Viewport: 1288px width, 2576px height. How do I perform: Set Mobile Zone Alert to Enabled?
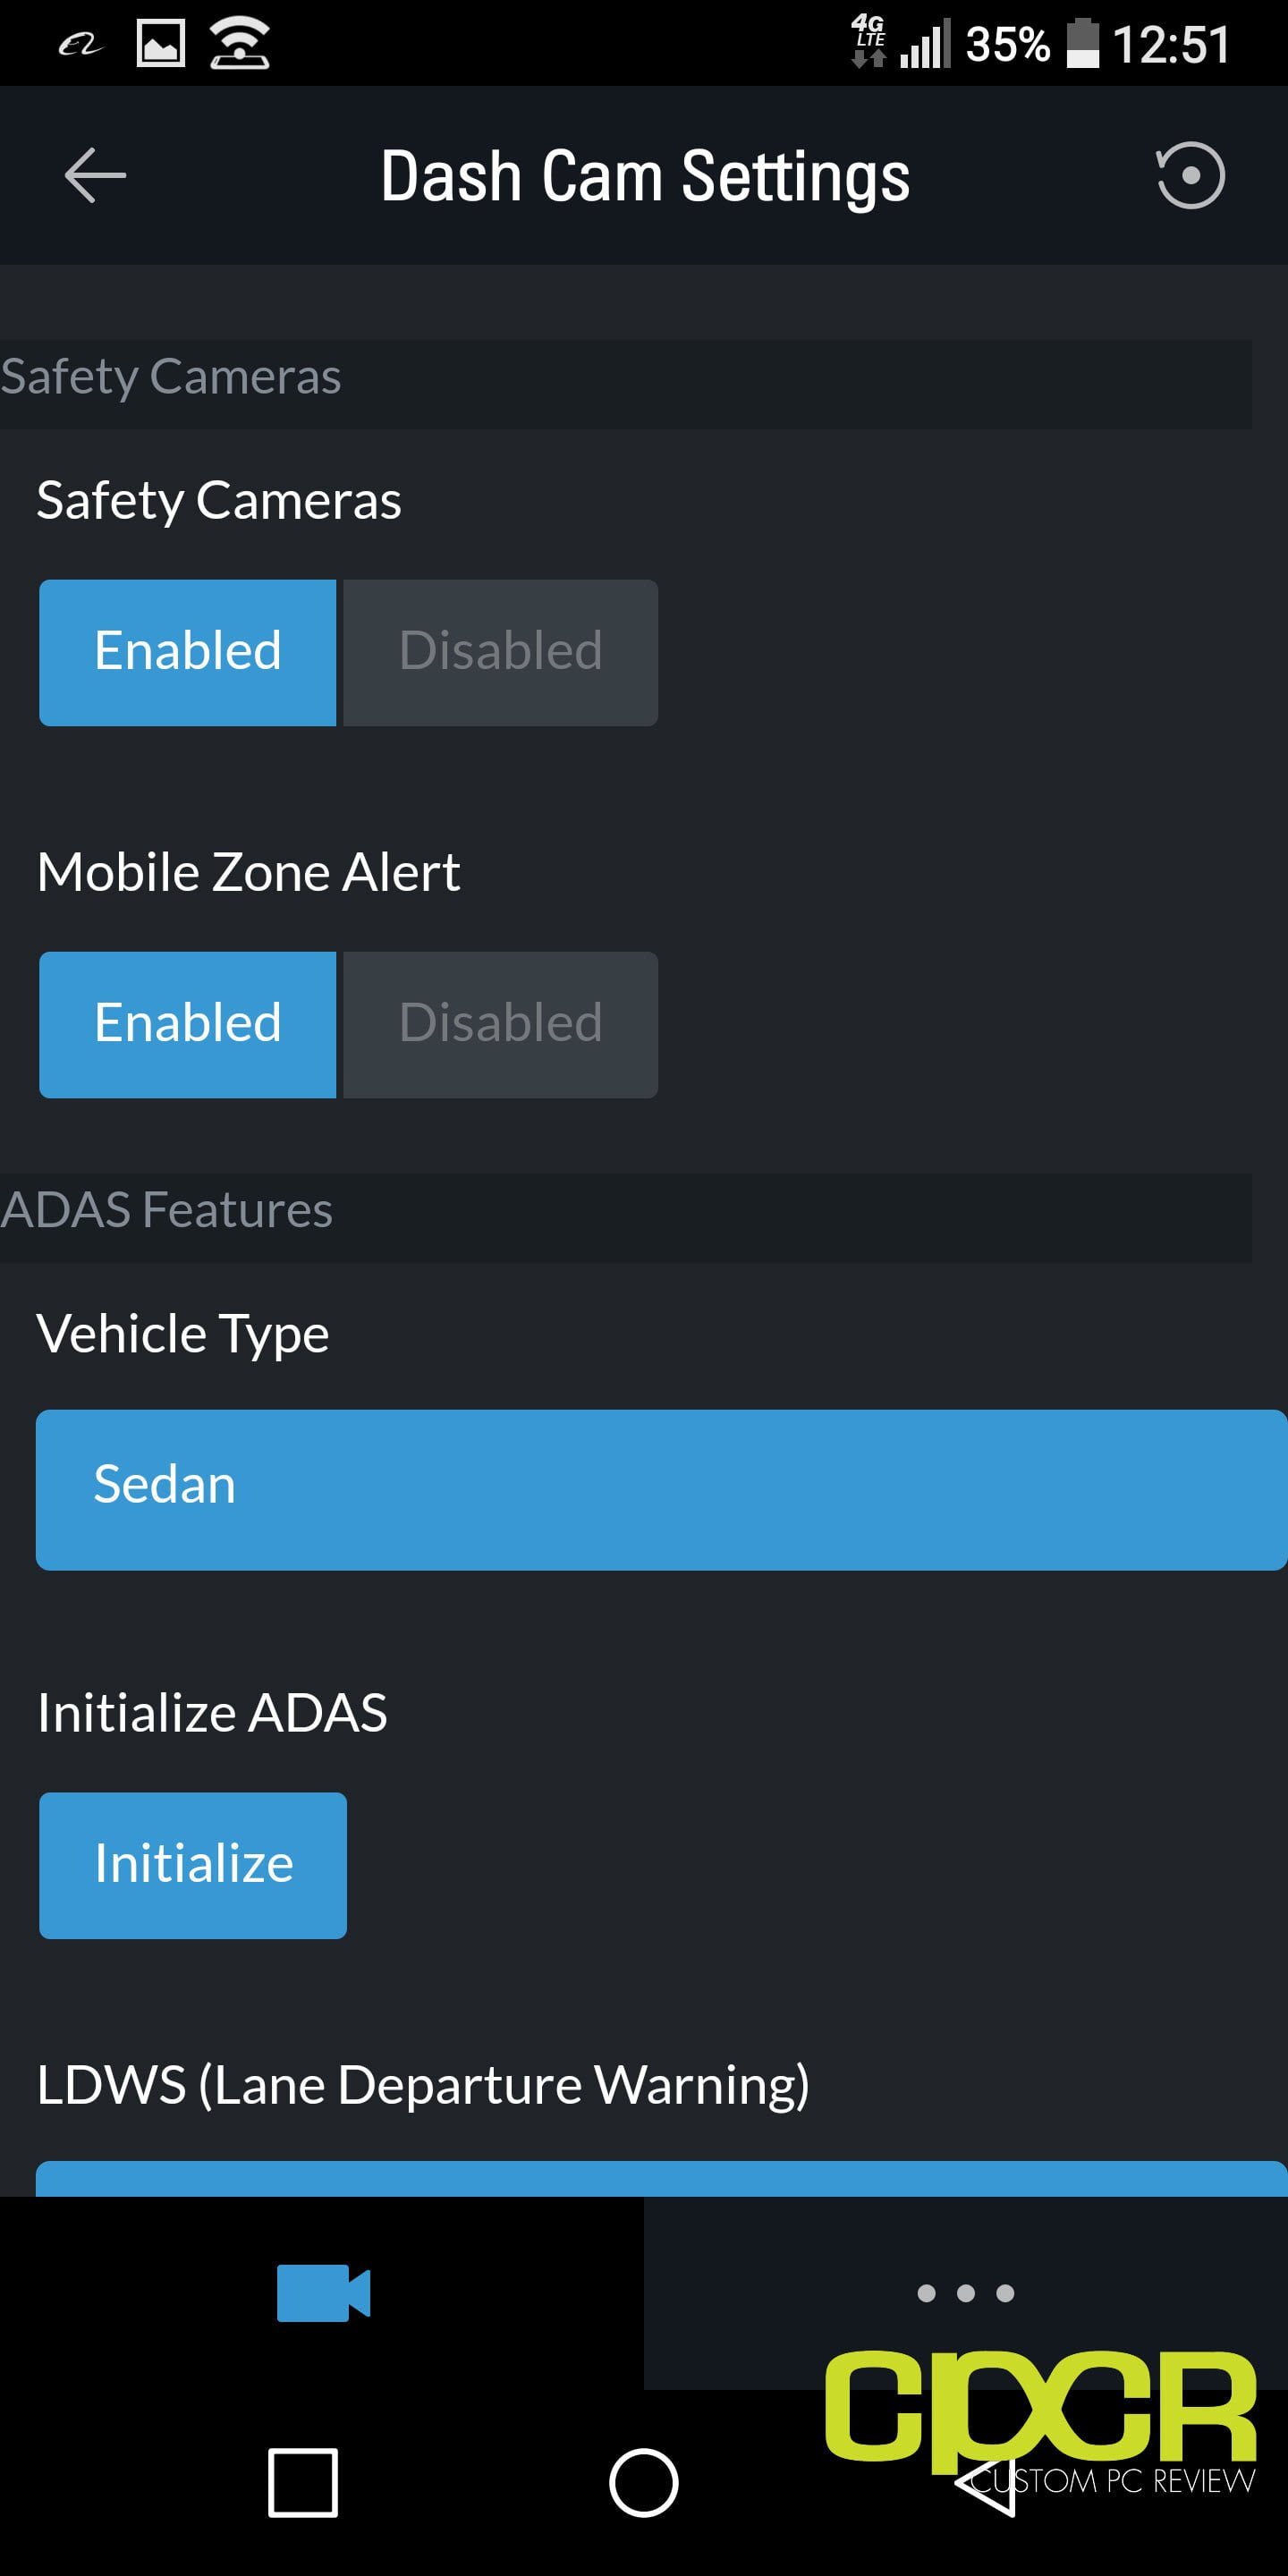188,1024
